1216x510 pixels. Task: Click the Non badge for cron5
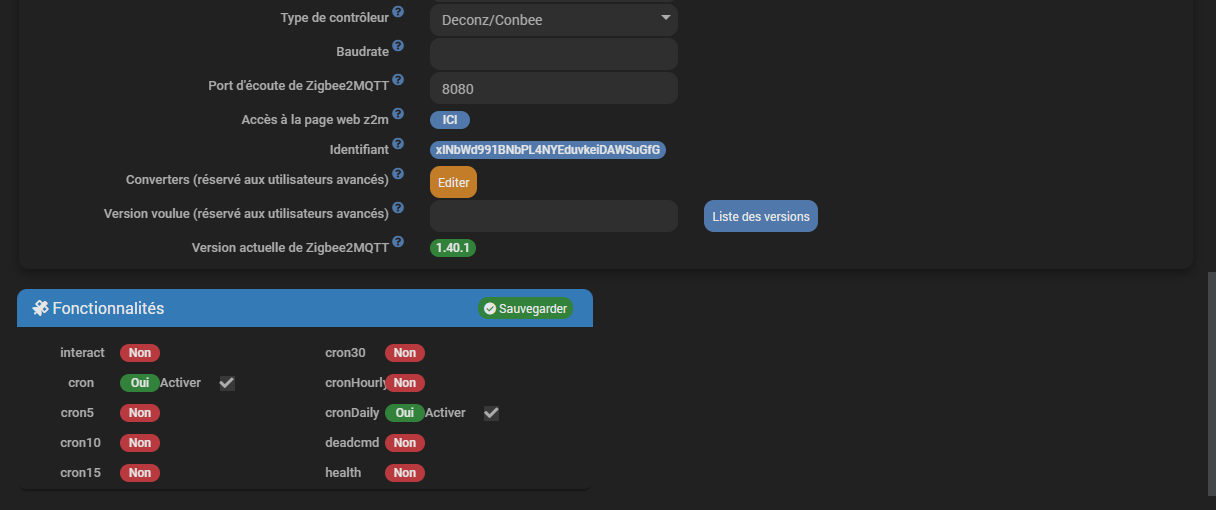pos(140,413)
